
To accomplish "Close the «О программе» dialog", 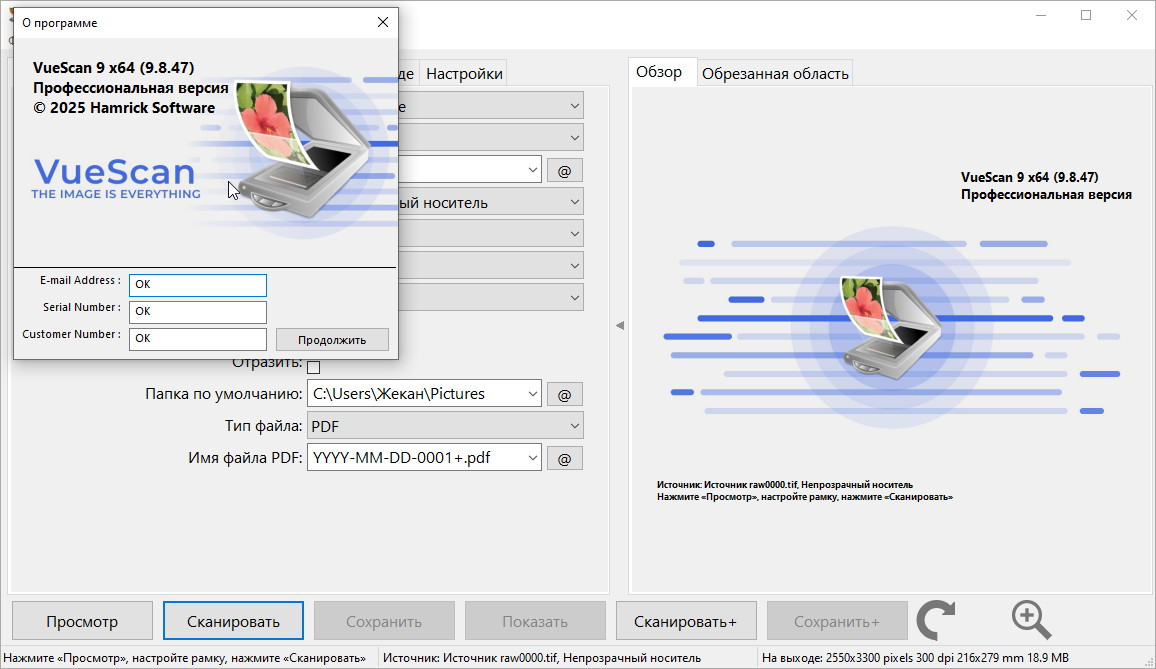I will [383, 22].
